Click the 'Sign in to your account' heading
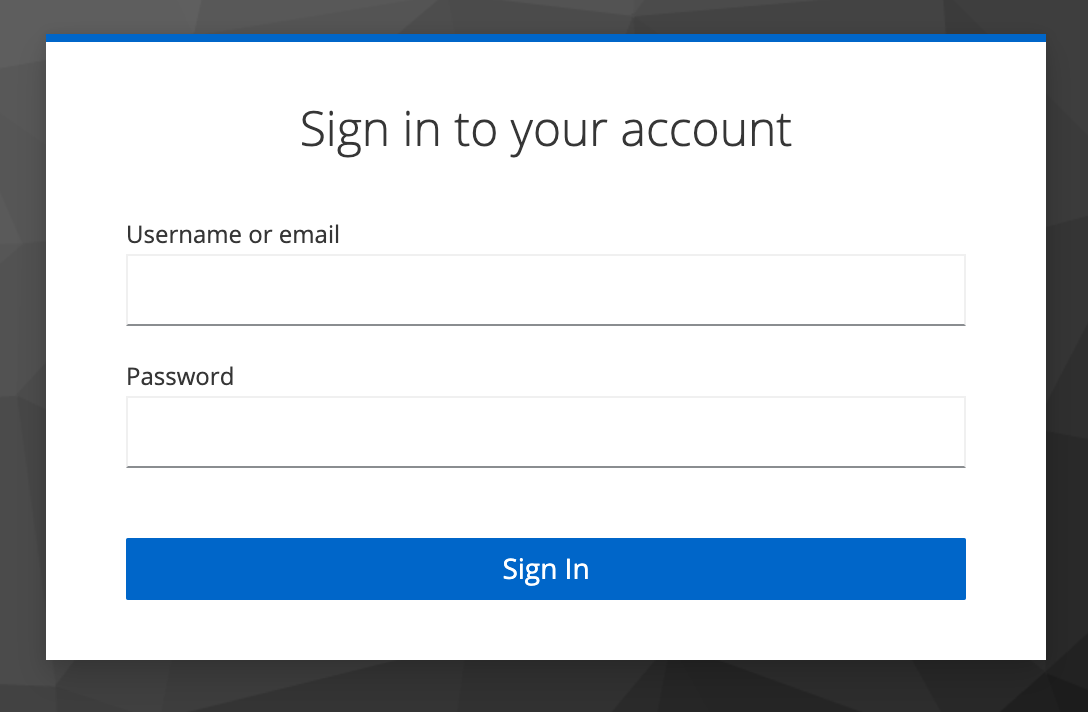The image size is (1088, 712). 545,130
